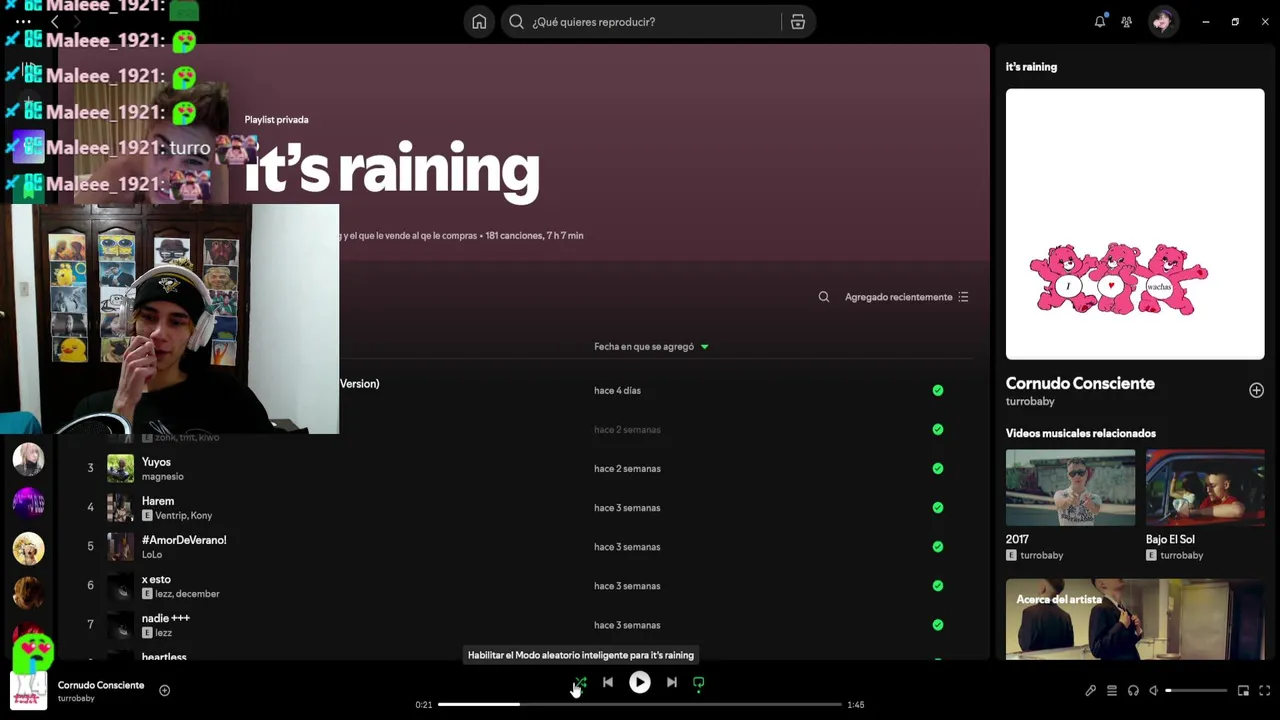Add Cornudo Consciente via side panel plus icon
Image resolution: width=1280 pixels, height=720 pixels.
[x=1256, y=390]
